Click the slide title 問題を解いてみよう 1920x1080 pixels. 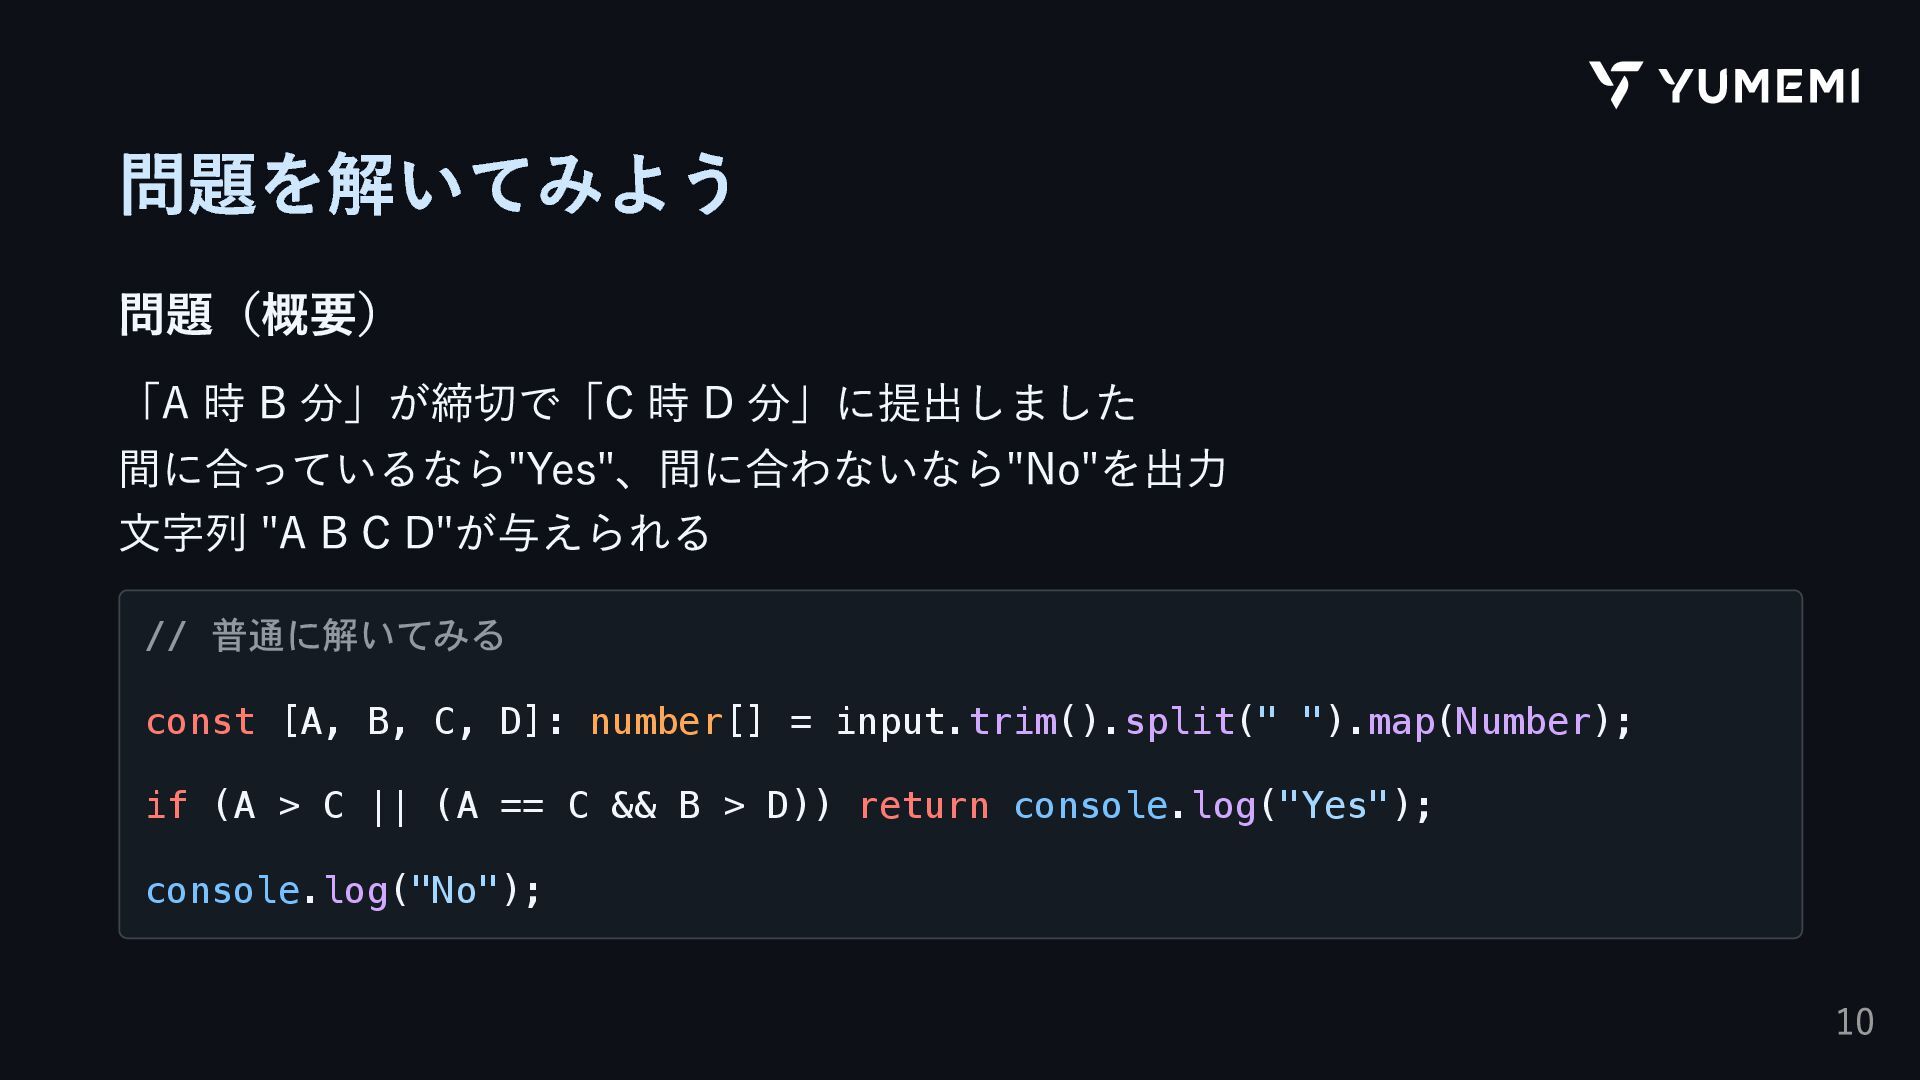tap(428, 184)
